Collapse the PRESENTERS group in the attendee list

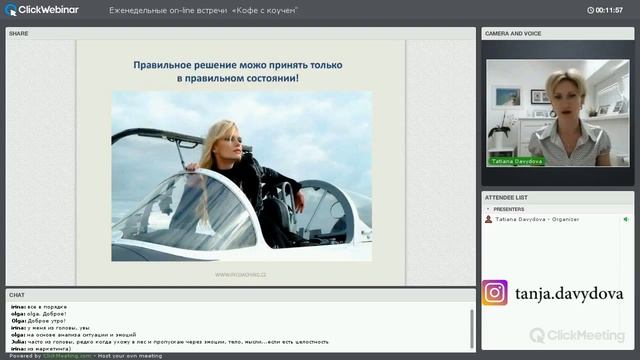tap(488, 209)
